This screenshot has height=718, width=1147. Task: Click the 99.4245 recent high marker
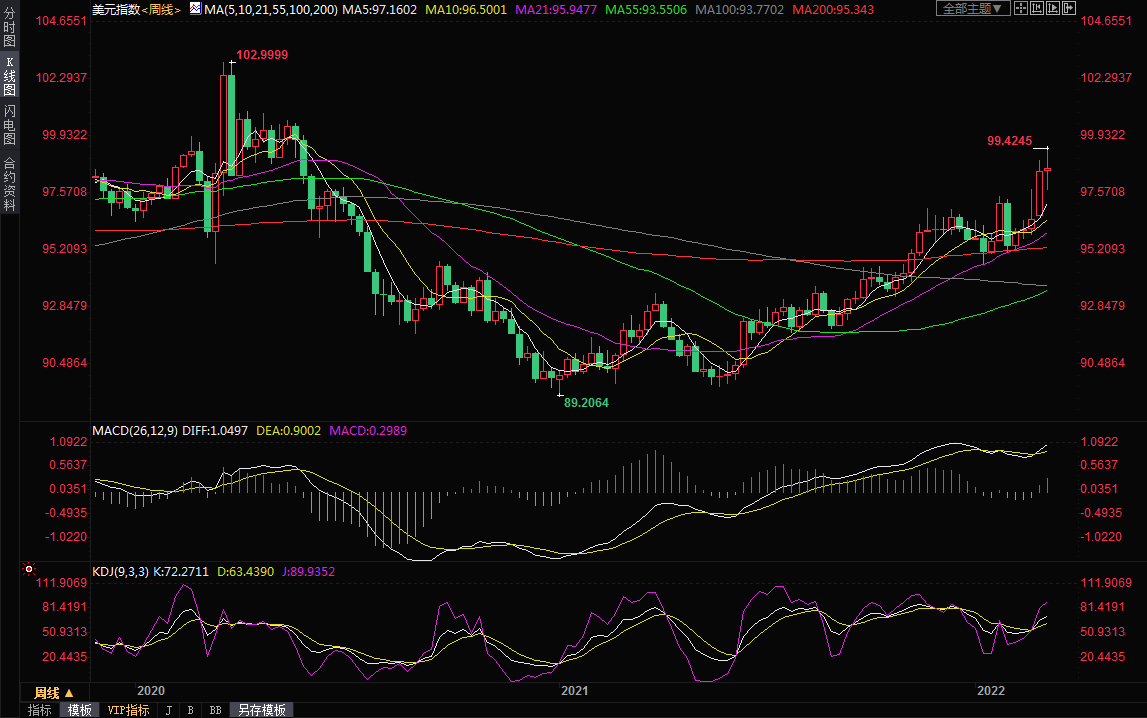pos(1009,141)
